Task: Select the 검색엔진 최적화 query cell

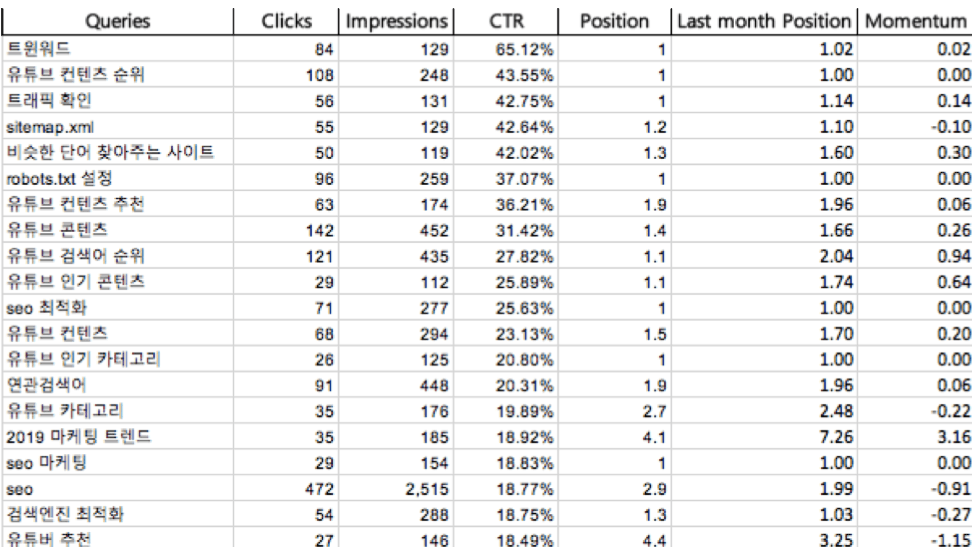Action: [x=118, y=514]
